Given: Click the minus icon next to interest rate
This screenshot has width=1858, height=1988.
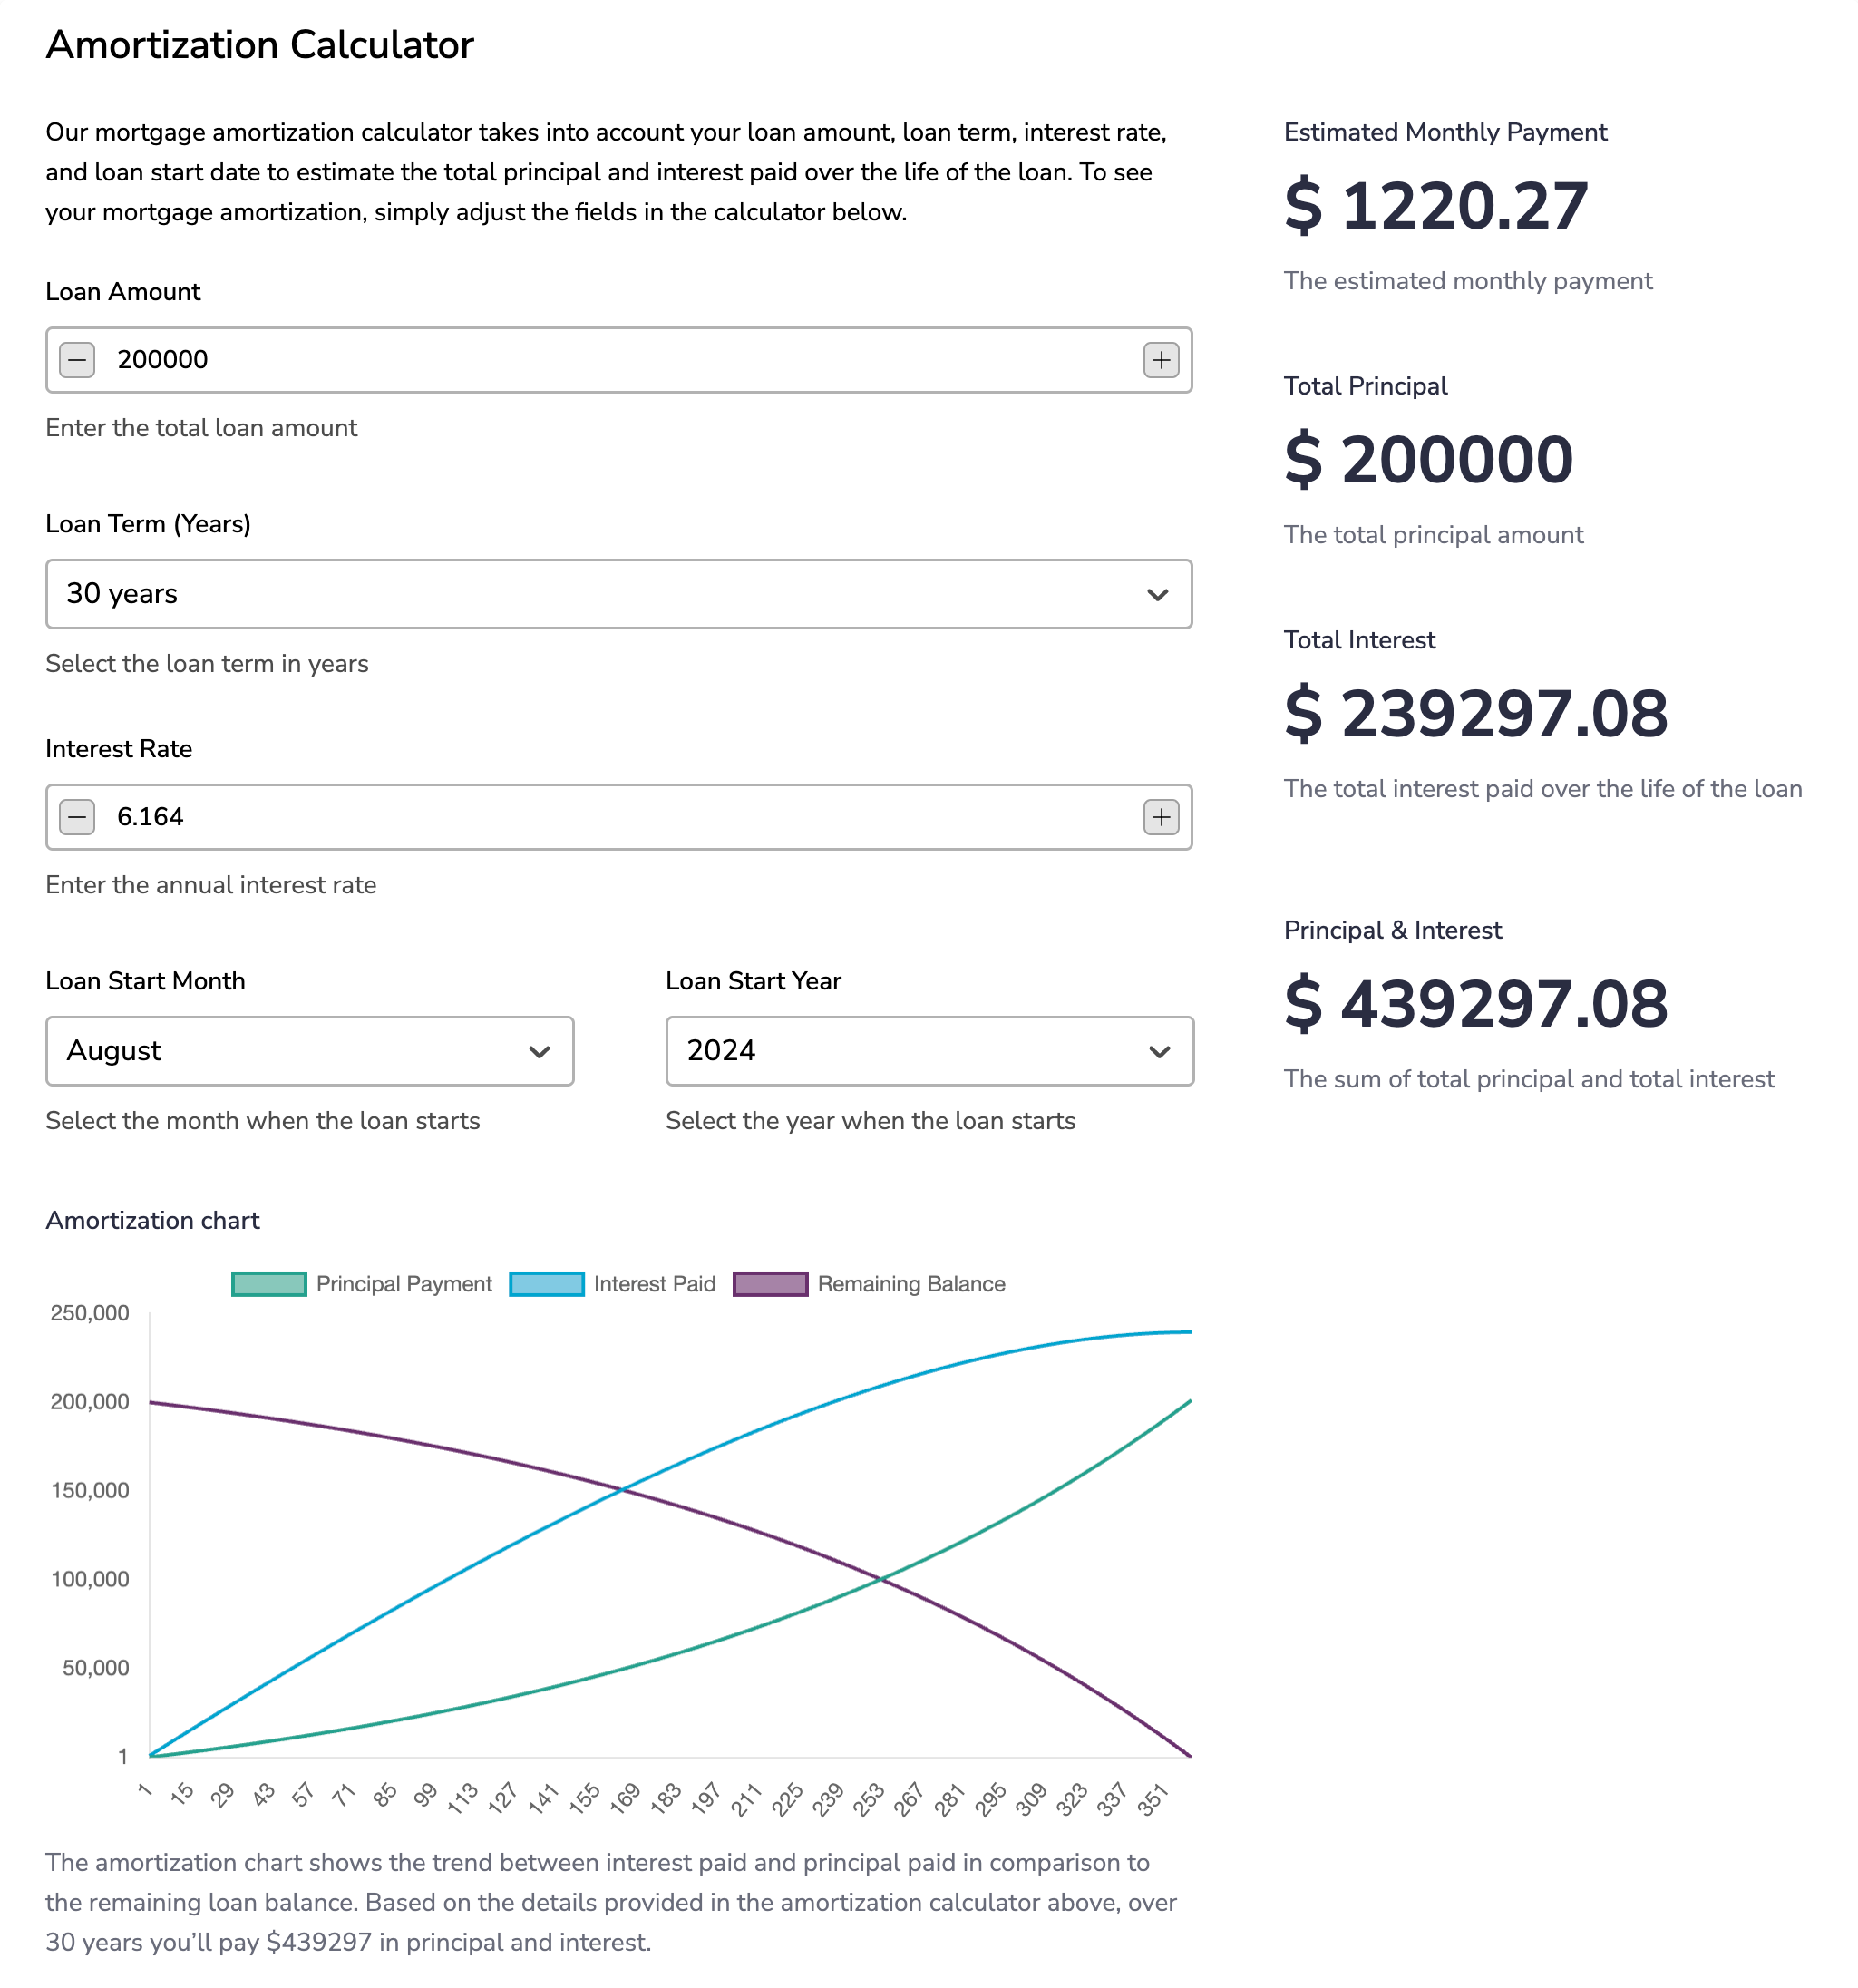Looking at the screenshot, I should tap(77, 816).
